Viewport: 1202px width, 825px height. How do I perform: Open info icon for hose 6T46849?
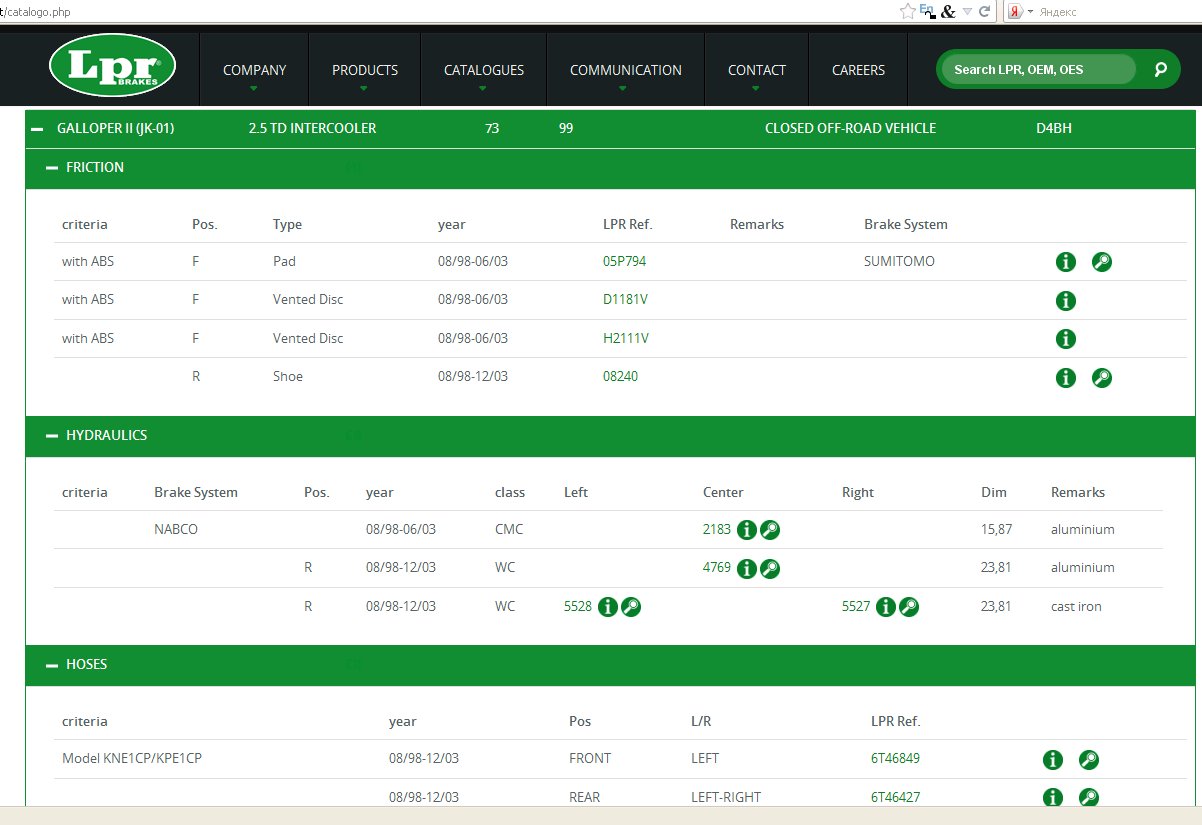tap(1053, 760)
